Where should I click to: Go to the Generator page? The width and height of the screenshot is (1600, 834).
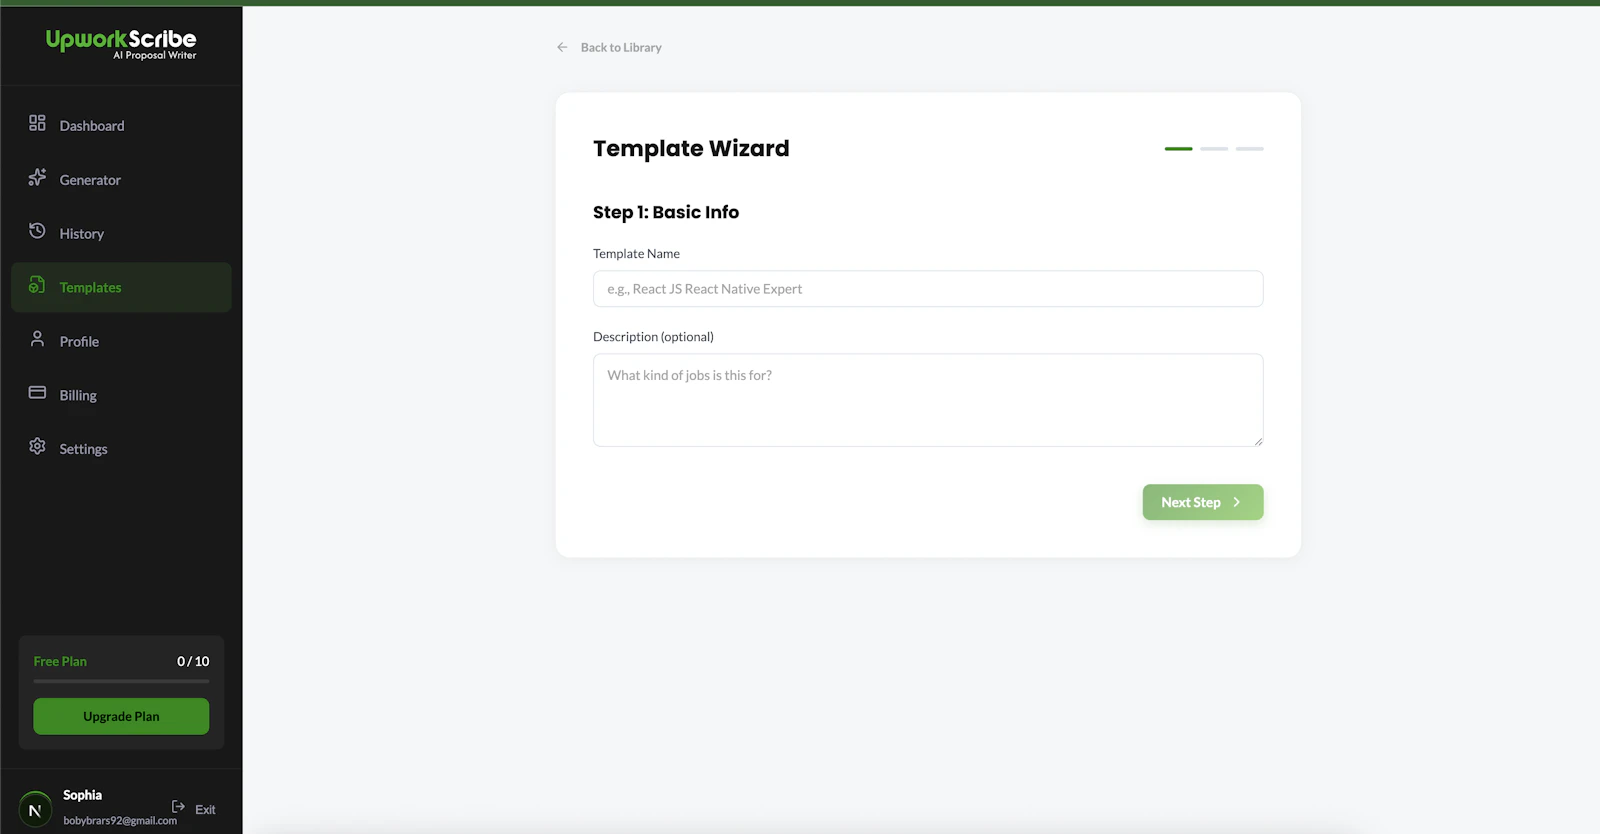121,179
